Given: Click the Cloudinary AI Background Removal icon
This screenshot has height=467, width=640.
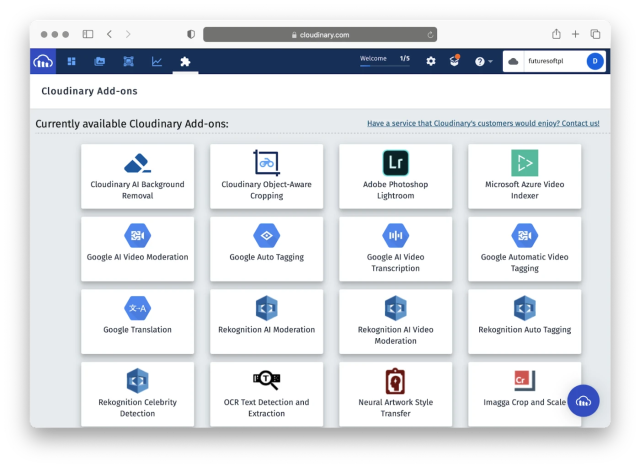Looking at the screenshot, I should (138, 163).
